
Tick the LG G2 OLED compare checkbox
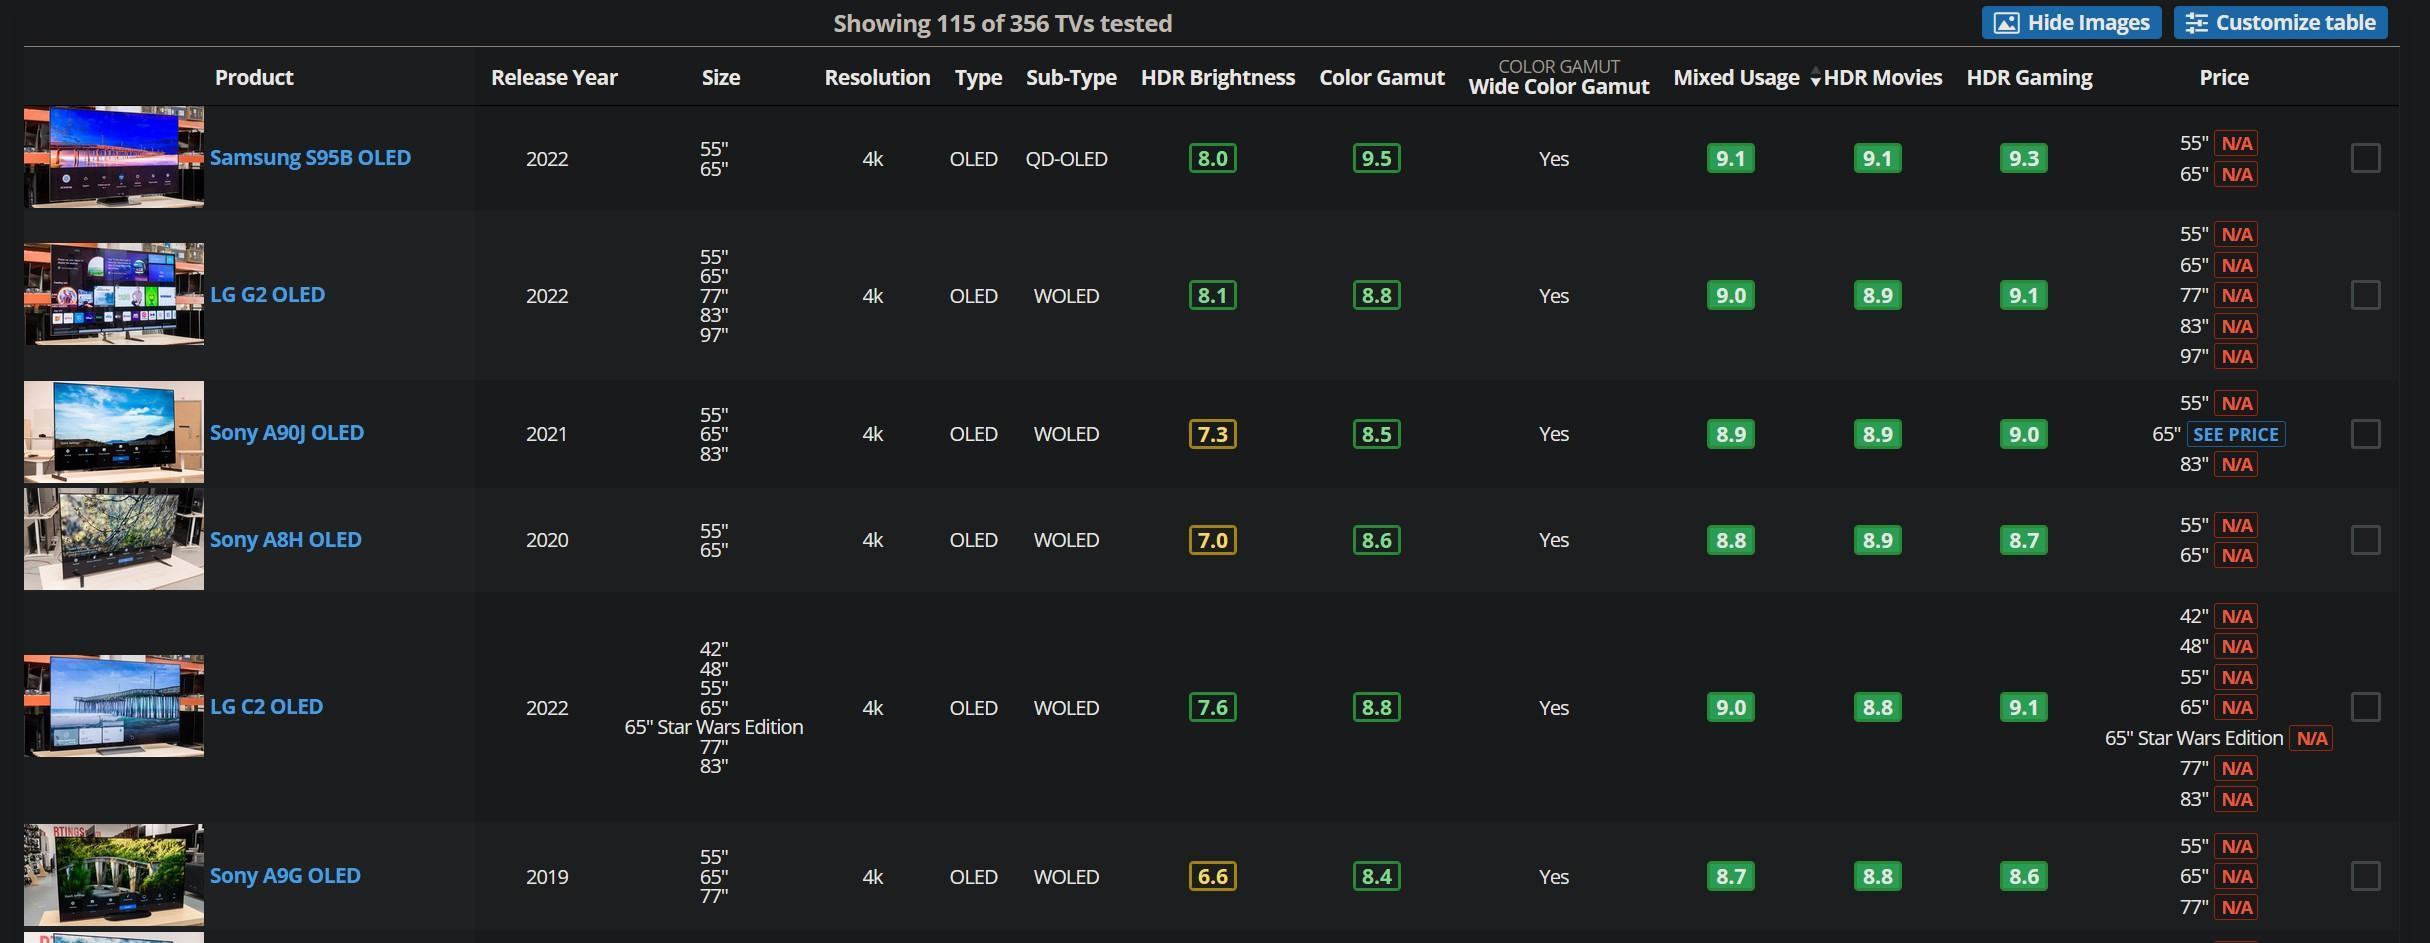[x=2365, y=295]
